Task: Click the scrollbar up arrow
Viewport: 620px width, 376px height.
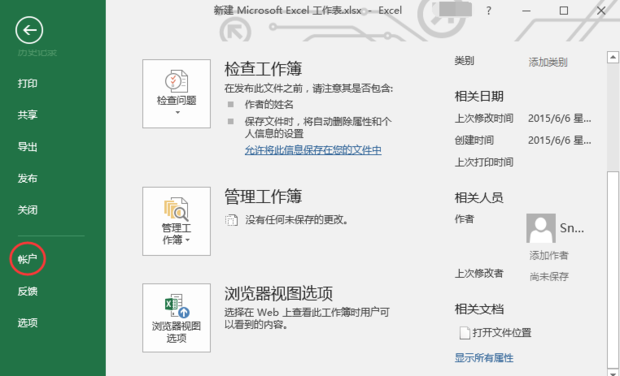Action: pyautogui.click(x=612, y=57)
